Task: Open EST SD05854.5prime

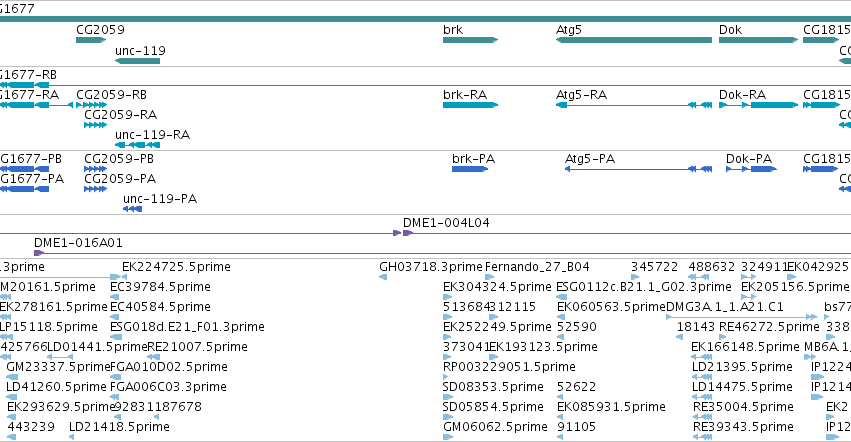Action: (448, 418)
